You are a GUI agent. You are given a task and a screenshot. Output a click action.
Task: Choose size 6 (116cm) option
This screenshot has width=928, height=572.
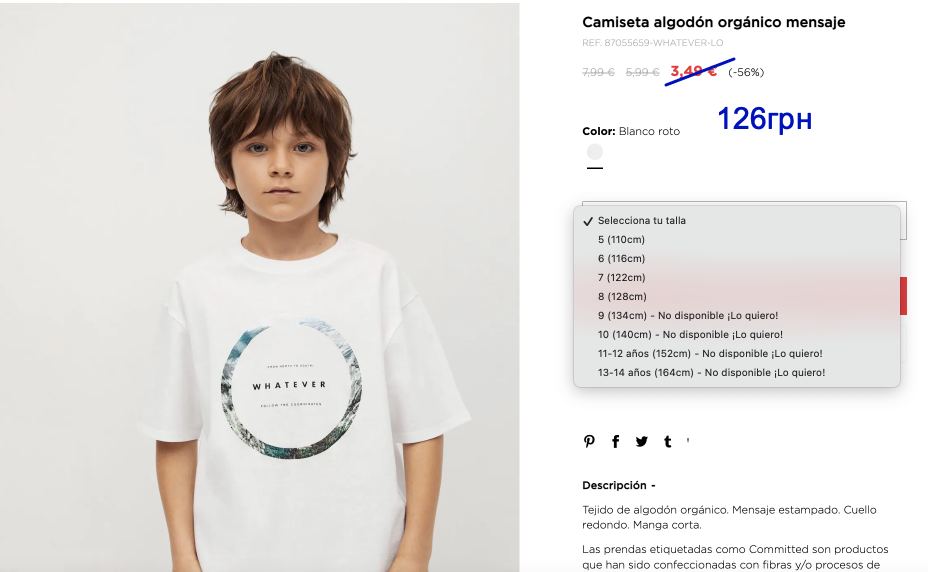click(x=737, y=258)
